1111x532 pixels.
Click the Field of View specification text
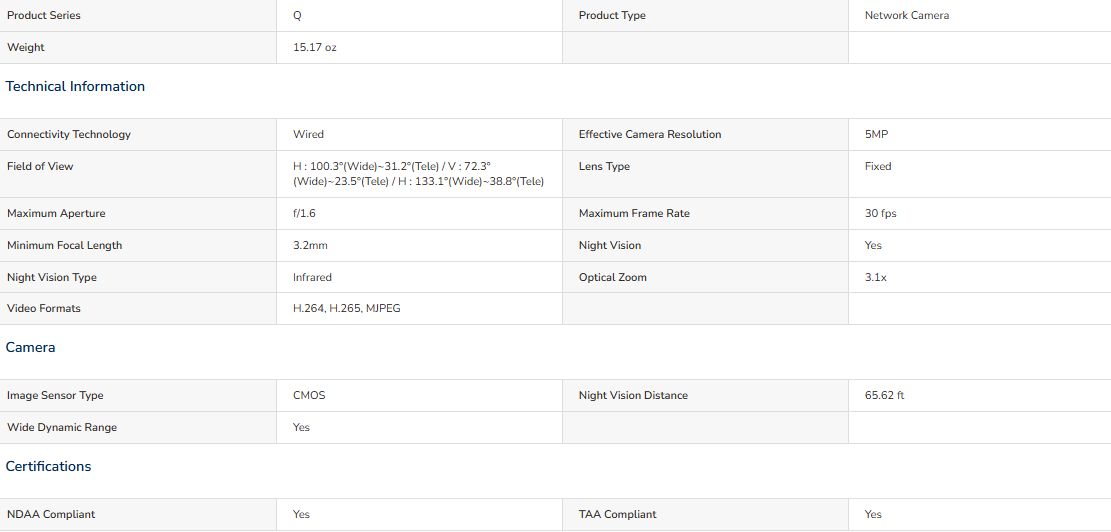(x=418, y=174)
